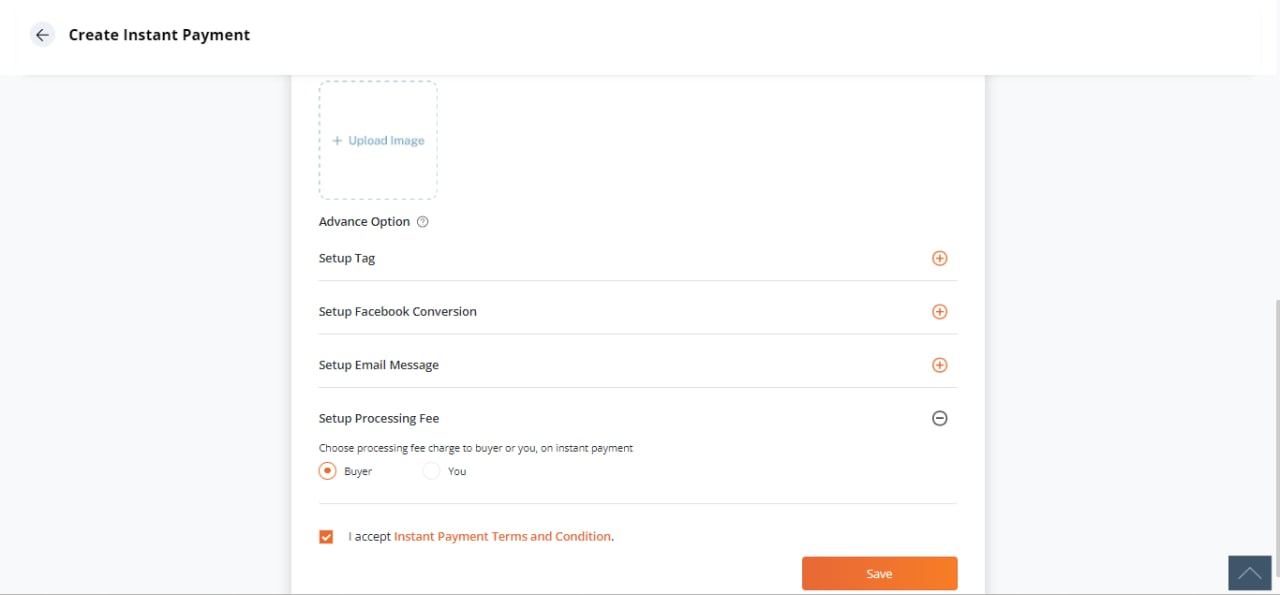Click the plus icon in Upload Image
1280x595 pixels.
click(337, 141)
